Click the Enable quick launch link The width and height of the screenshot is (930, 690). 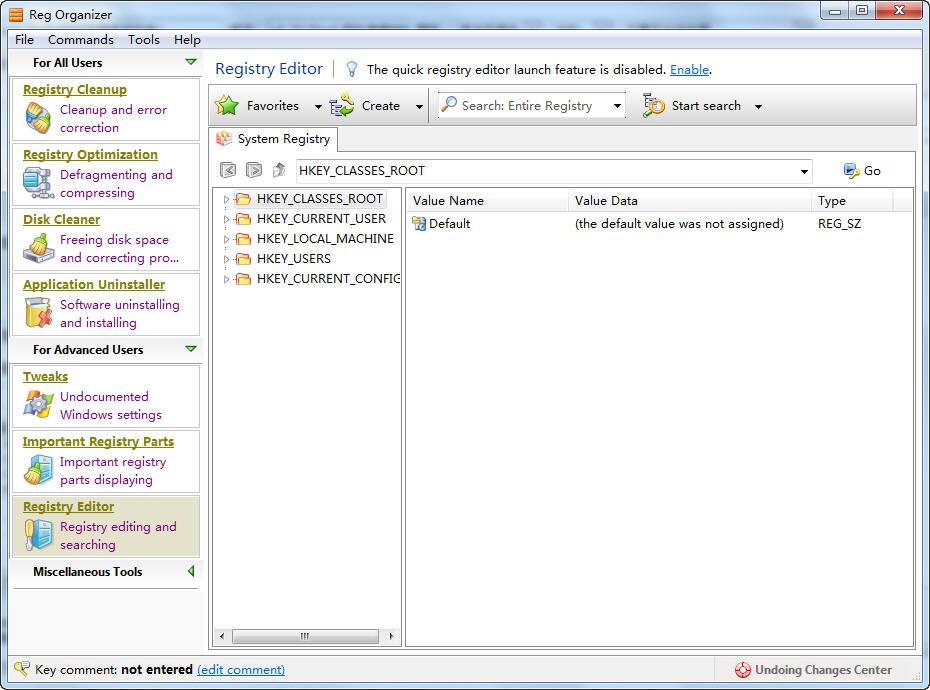(689, 69)
